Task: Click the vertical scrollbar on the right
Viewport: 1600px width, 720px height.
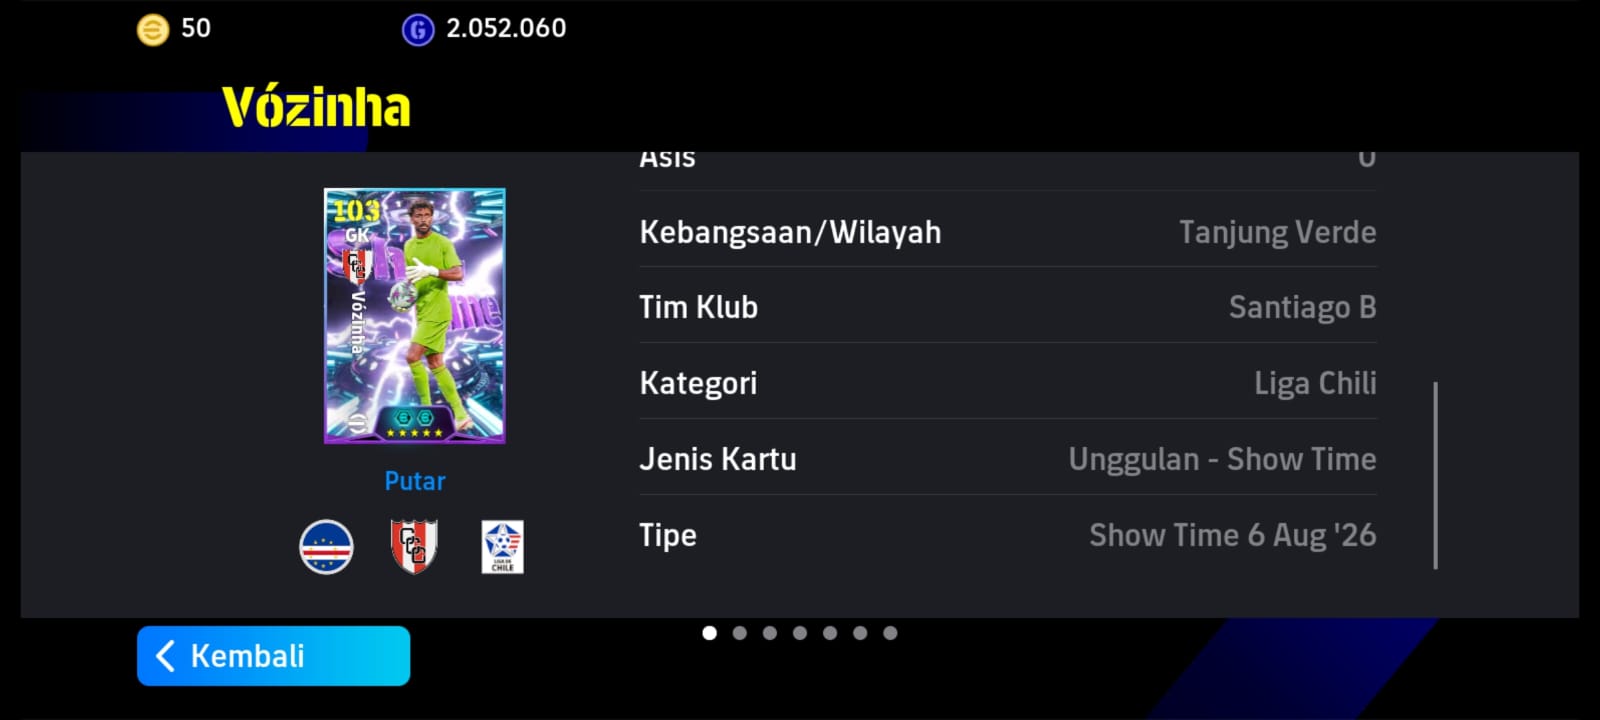Action: [1436, 475]
